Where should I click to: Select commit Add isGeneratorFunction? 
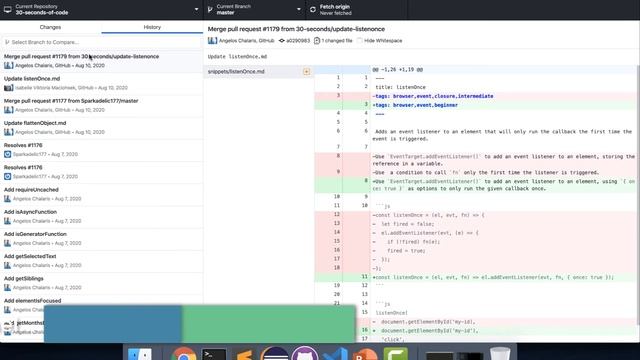(x=101, y=239)
